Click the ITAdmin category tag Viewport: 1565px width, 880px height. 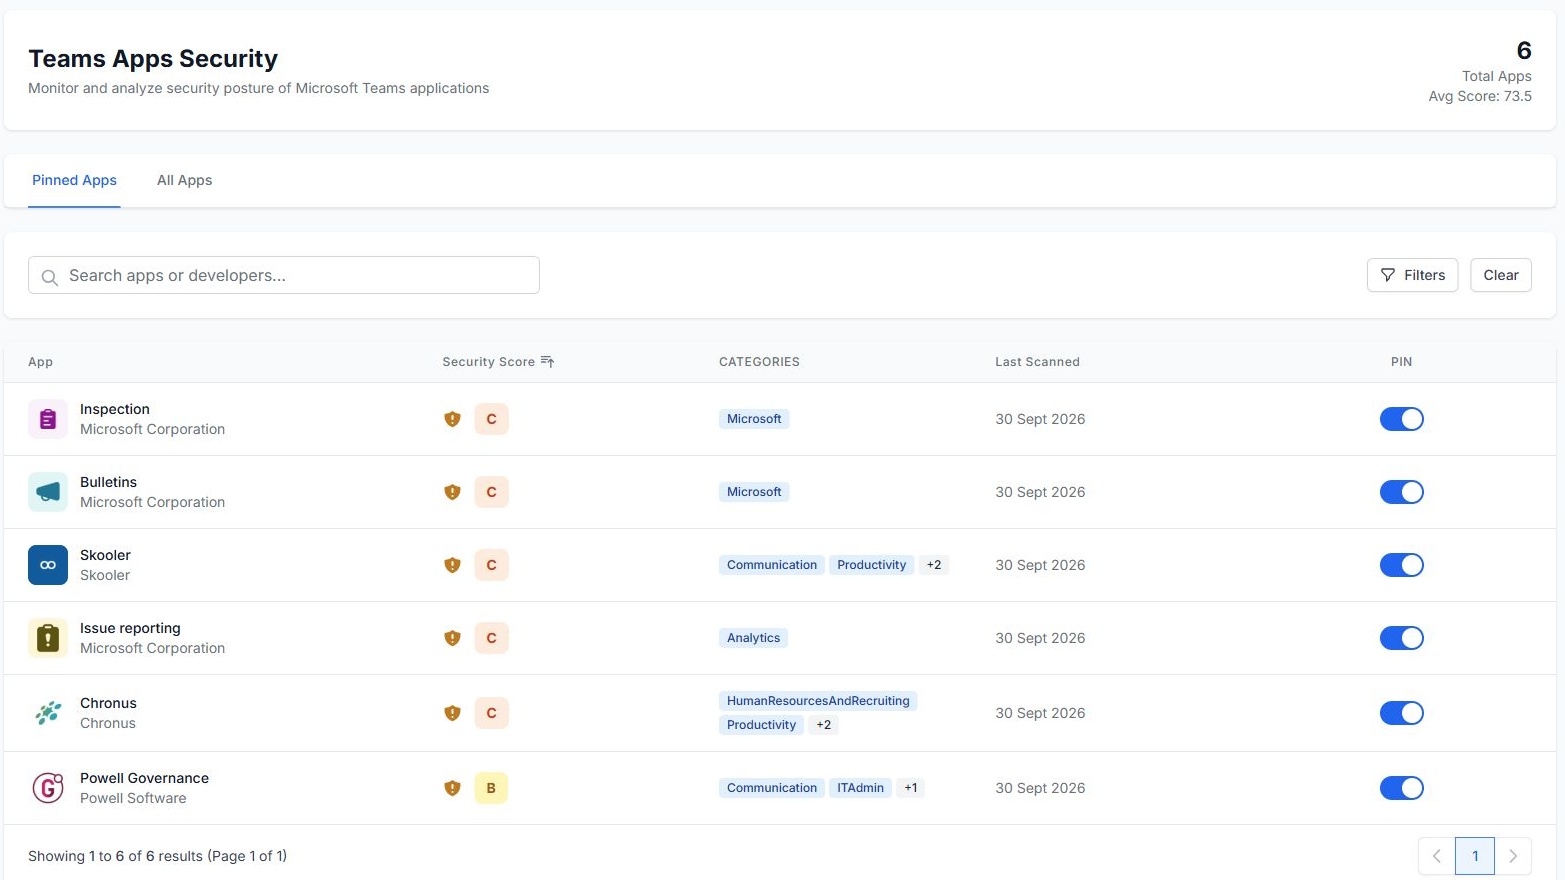tap(860, 788)
